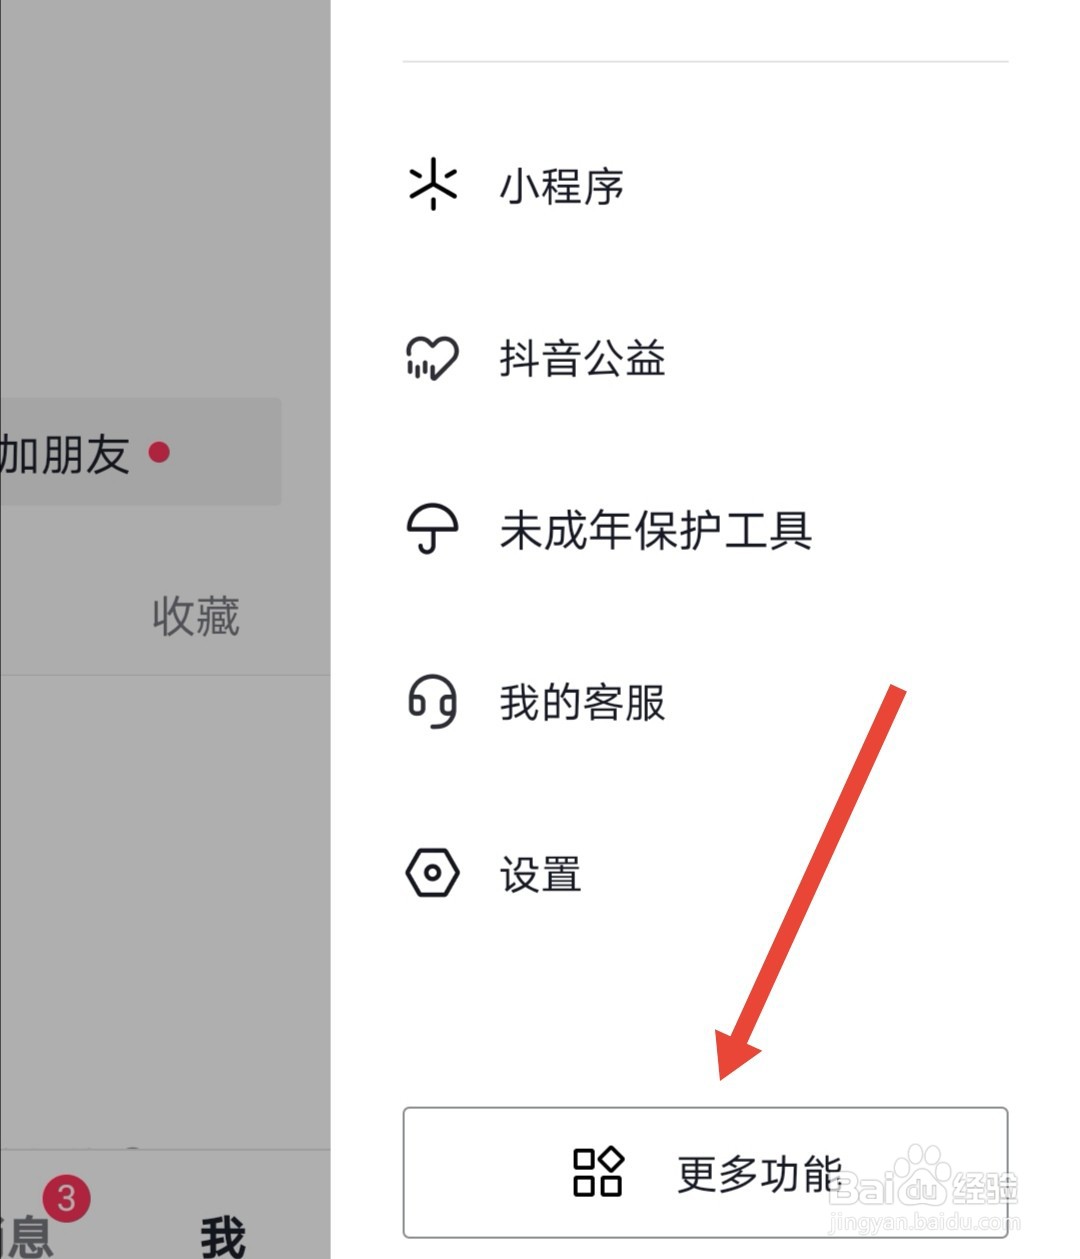Viewport: 1080px width, 1259px height.
Task: Tap the red badge showing 3
Action: pos(66,1198)
